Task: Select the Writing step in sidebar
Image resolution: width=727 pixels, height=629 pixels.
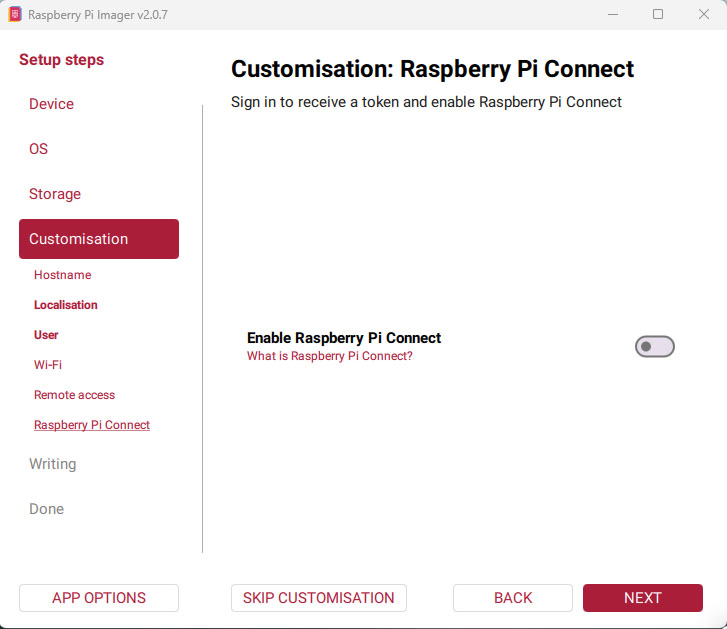Action: tap(52, 464)
